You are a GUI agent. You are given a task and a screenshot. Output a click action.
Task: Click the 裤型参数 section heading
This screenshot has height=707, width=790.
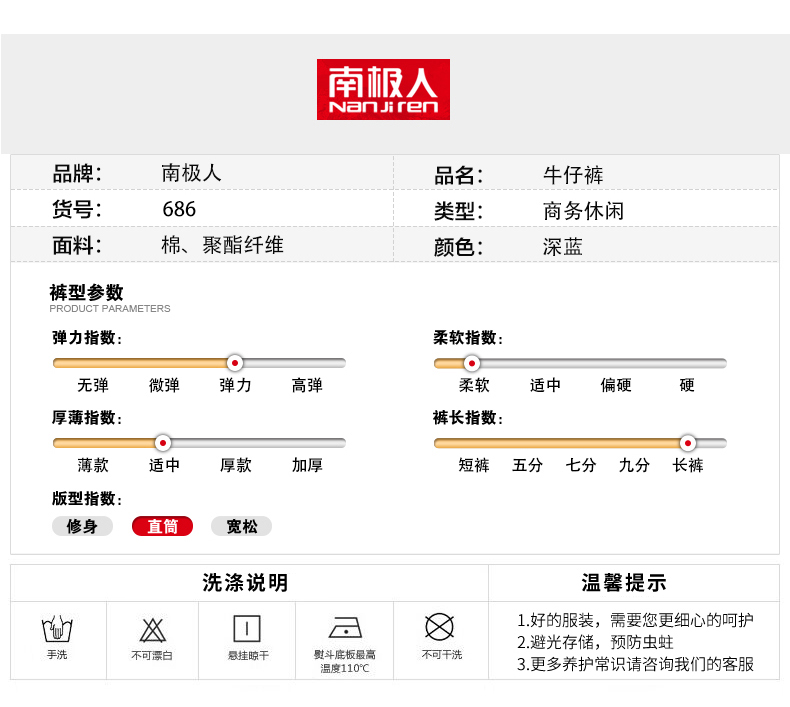pos(86,292)
